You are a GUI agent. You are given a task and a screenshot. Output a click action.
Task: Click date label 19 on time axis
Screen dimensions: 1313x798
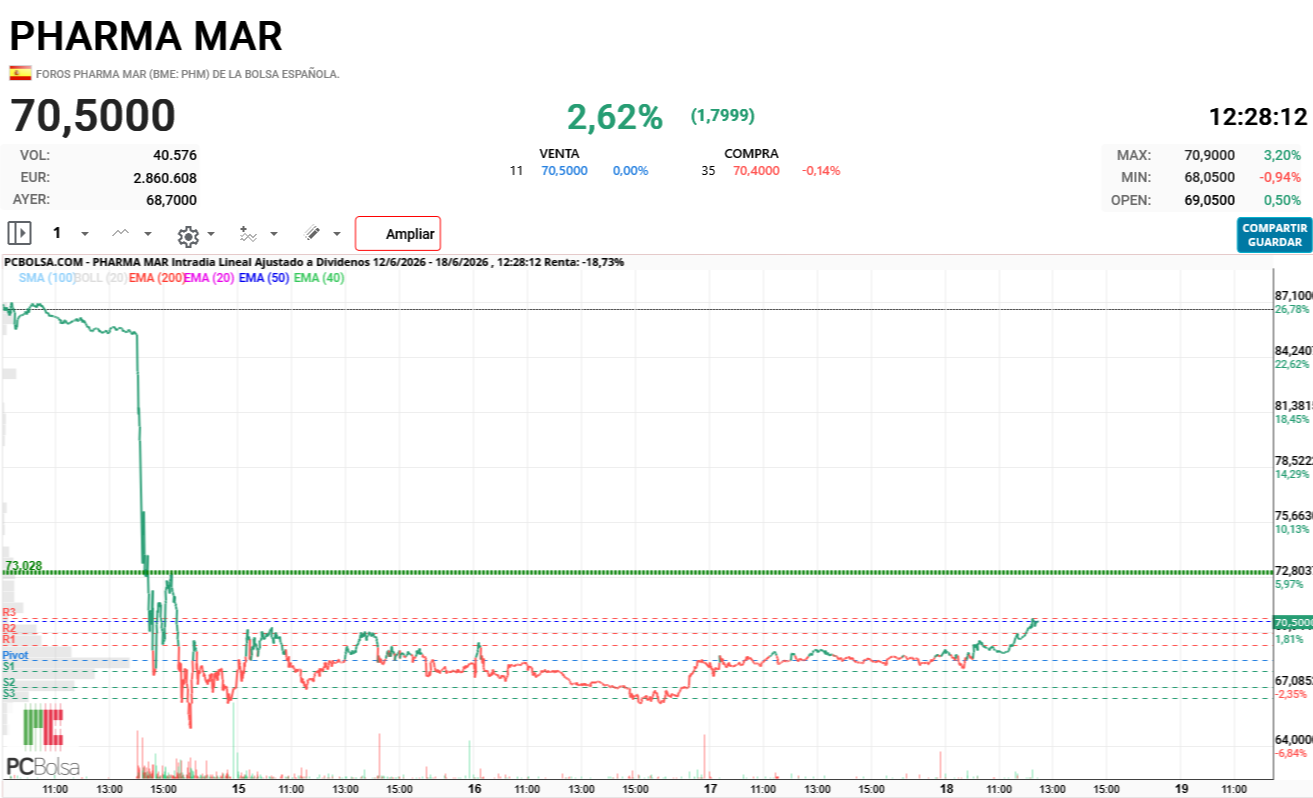(1181, 788)
